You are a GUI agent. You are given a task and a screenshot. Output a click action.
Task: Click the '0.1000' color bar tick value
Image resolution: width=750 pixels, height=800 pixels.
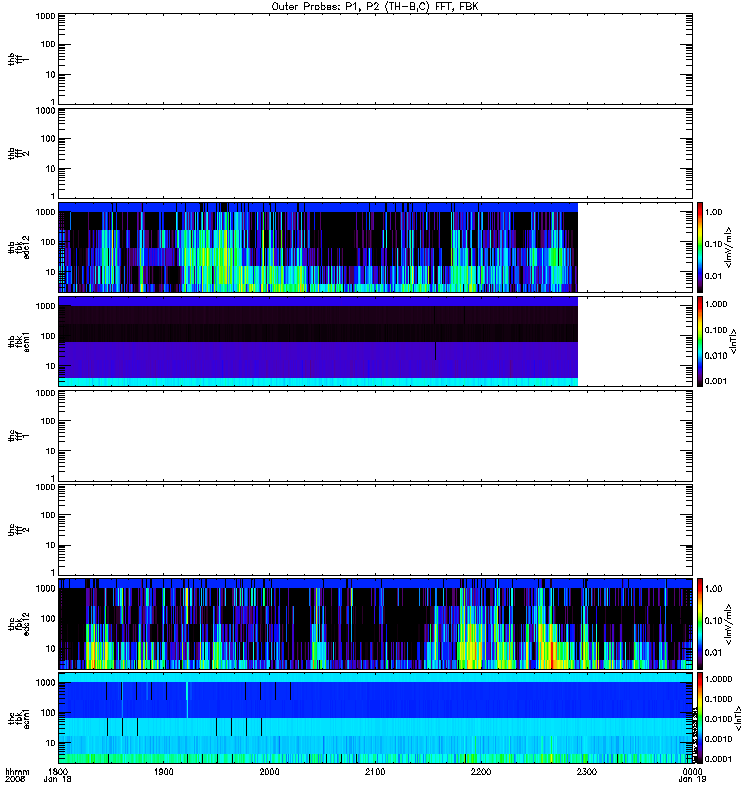(718, 699)
